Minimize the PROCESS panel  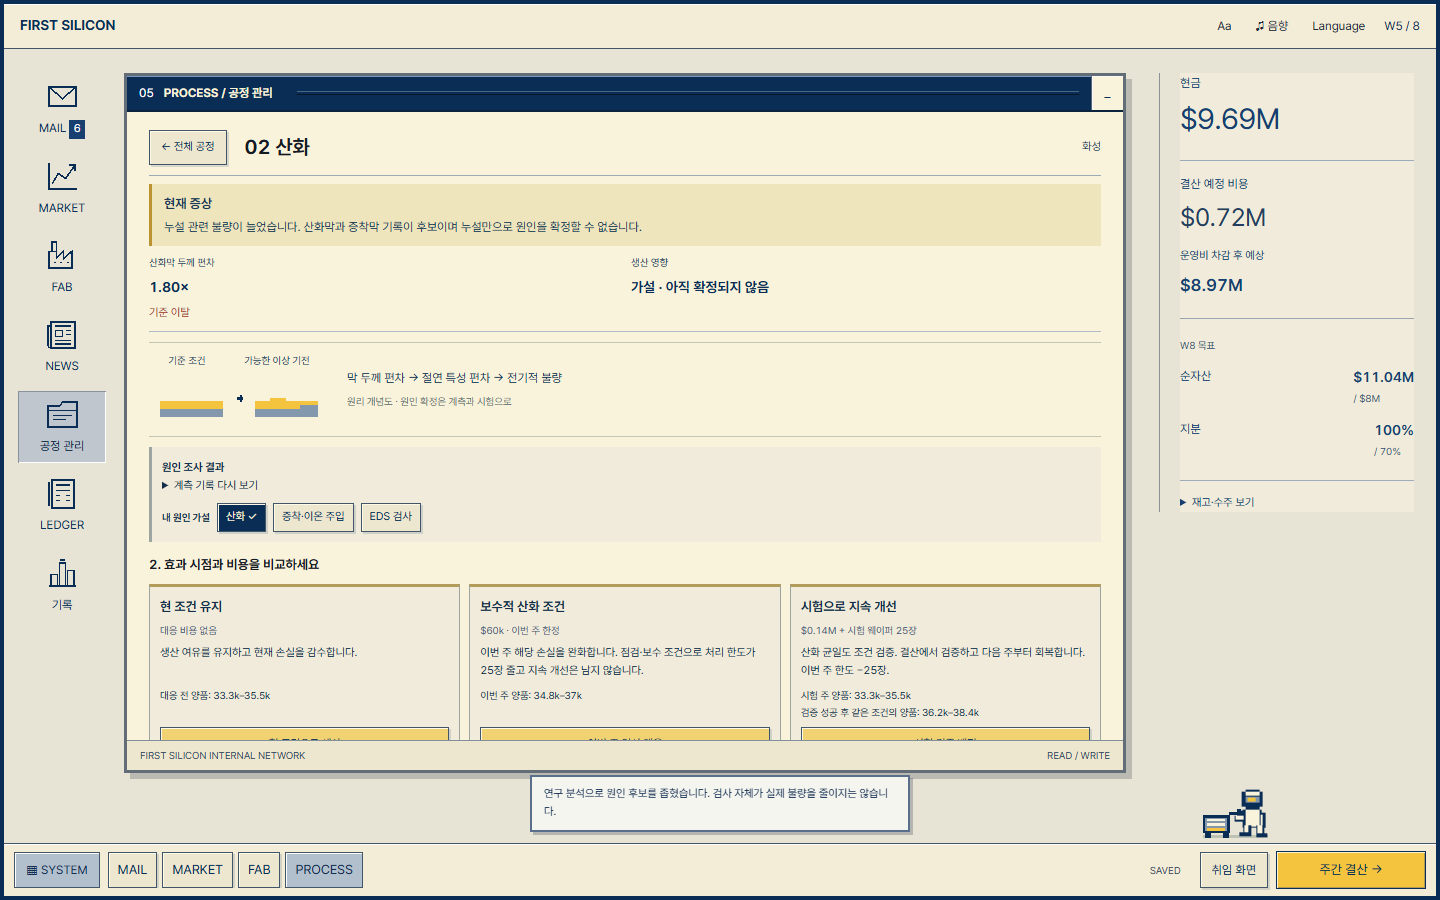click(x=1107, y=94)
